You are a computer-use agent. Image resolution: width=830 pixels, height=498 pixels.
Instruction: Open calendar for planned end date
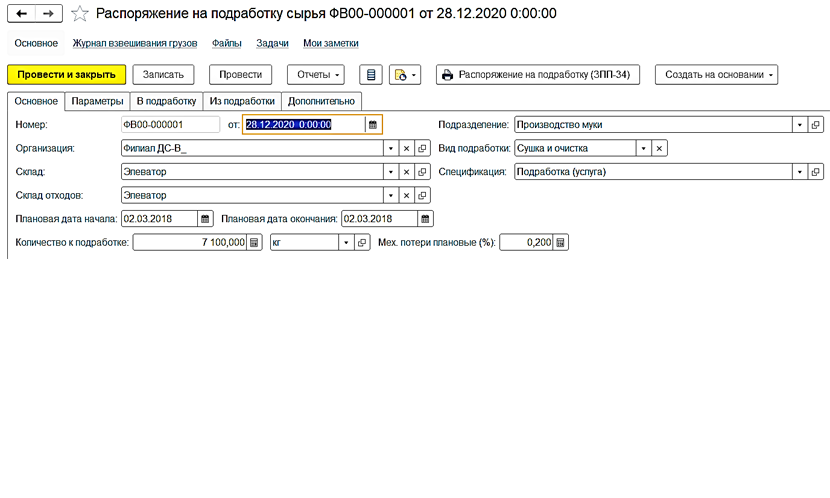(425, 219)
